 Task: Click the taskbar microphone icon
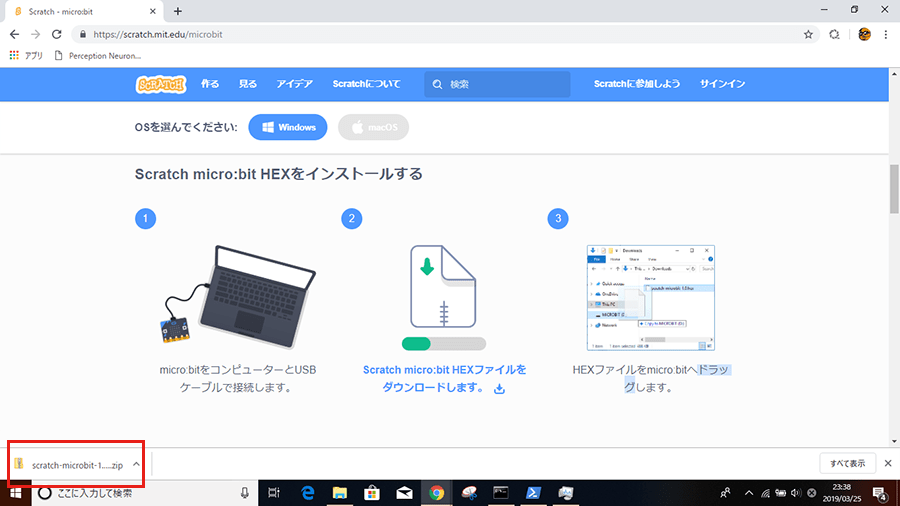[x=245, y=493]
